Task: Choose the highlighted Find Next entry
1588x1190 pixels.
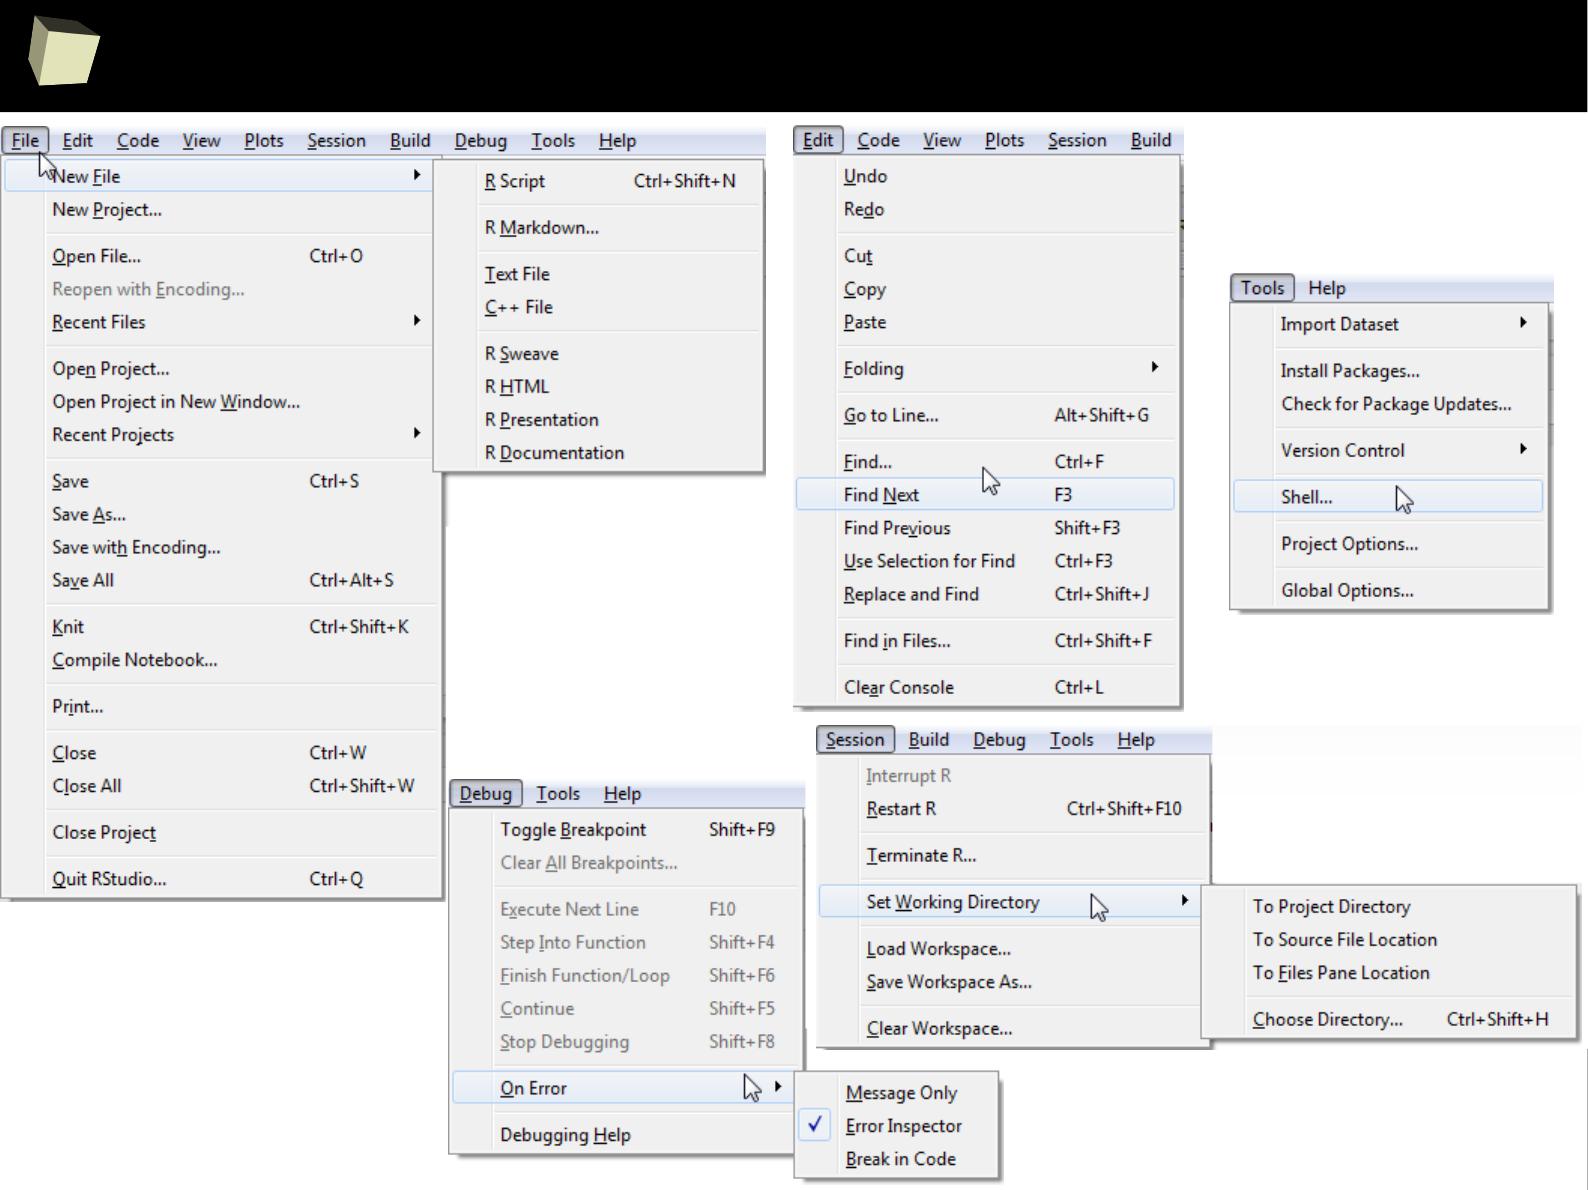Action: point(985,495)
